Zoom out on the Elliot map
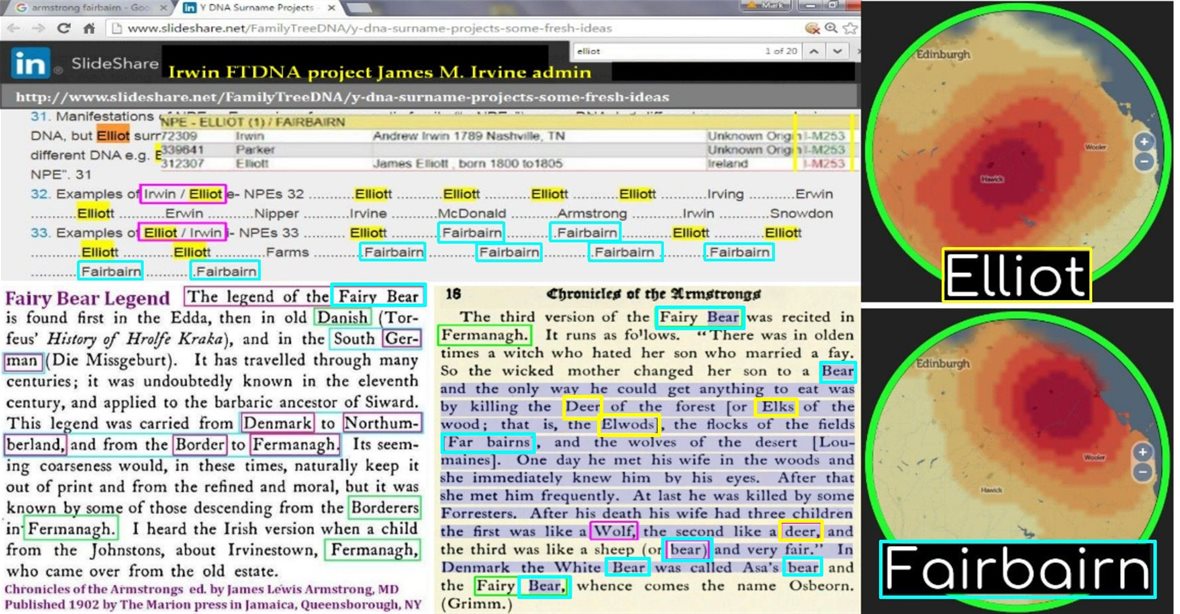This screenshot has height=614, width=1180. click(1144, 161)
